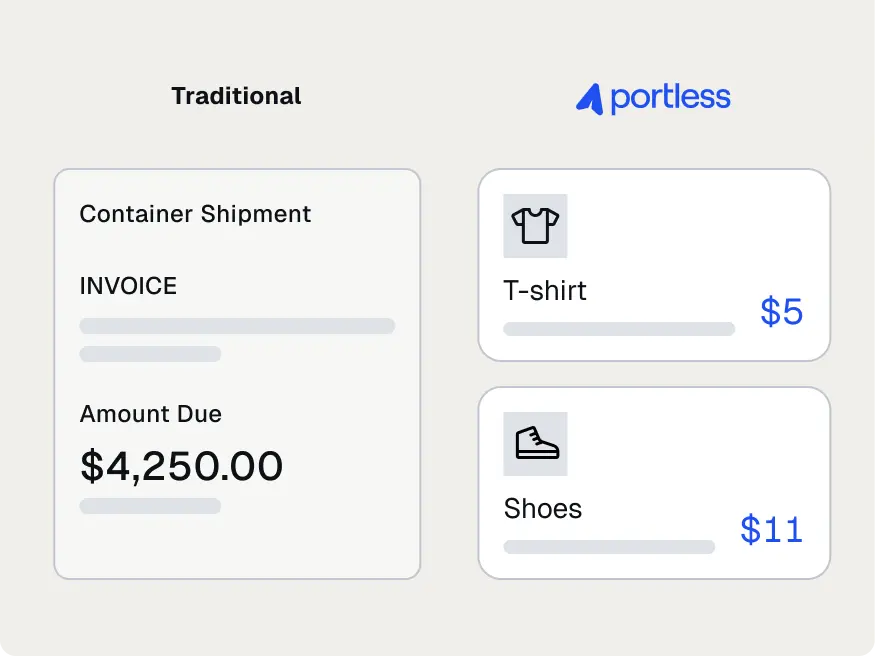Click the INVOICE label
This screenshot has width=875, height=656.
point(128,286)
